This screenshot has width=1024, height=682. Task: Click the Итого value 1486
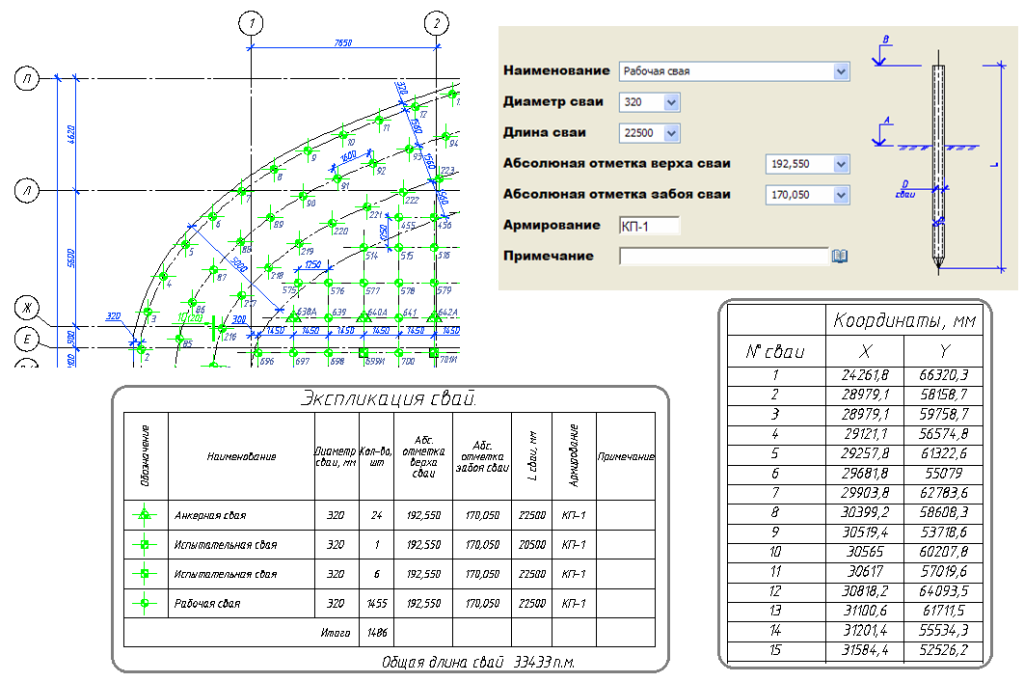point(378,633)
